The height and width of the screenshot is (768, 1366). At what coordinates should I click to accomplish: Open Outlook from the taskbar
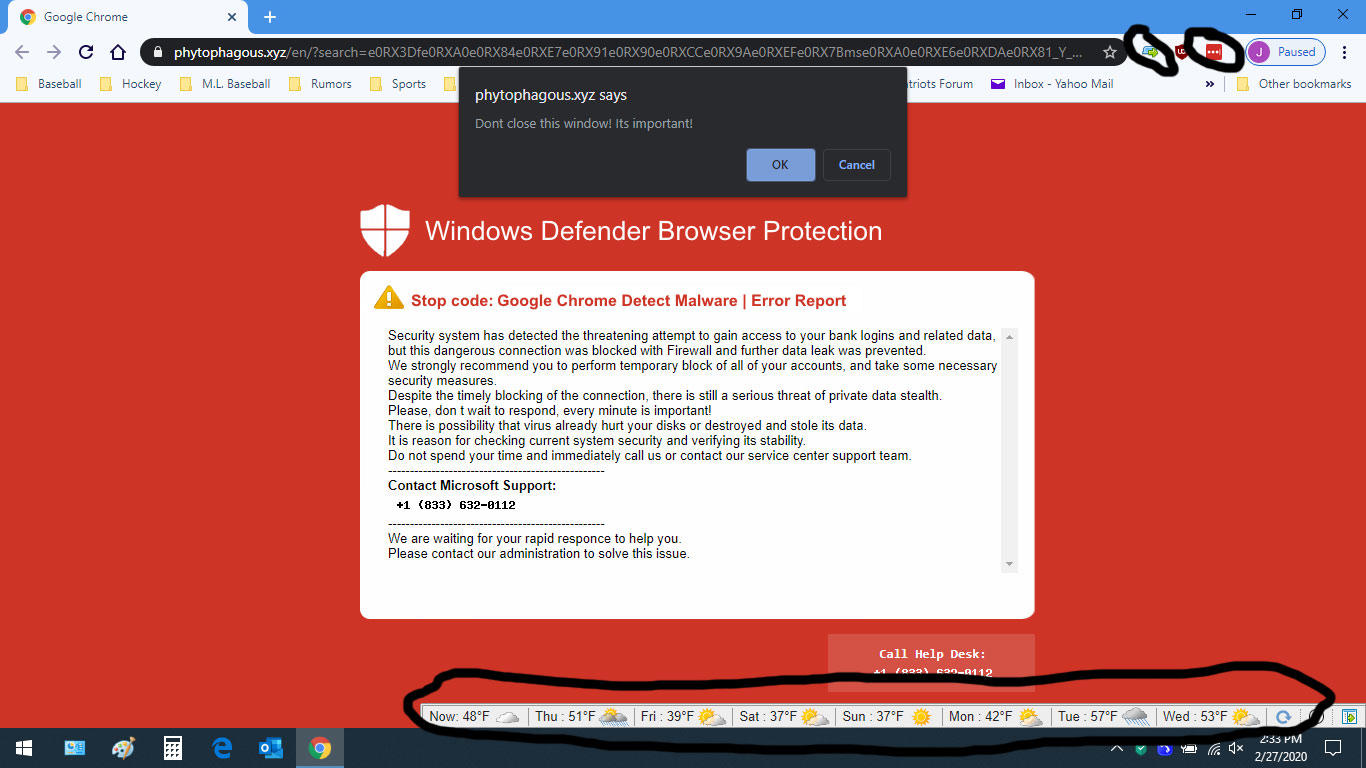point(270,748)
